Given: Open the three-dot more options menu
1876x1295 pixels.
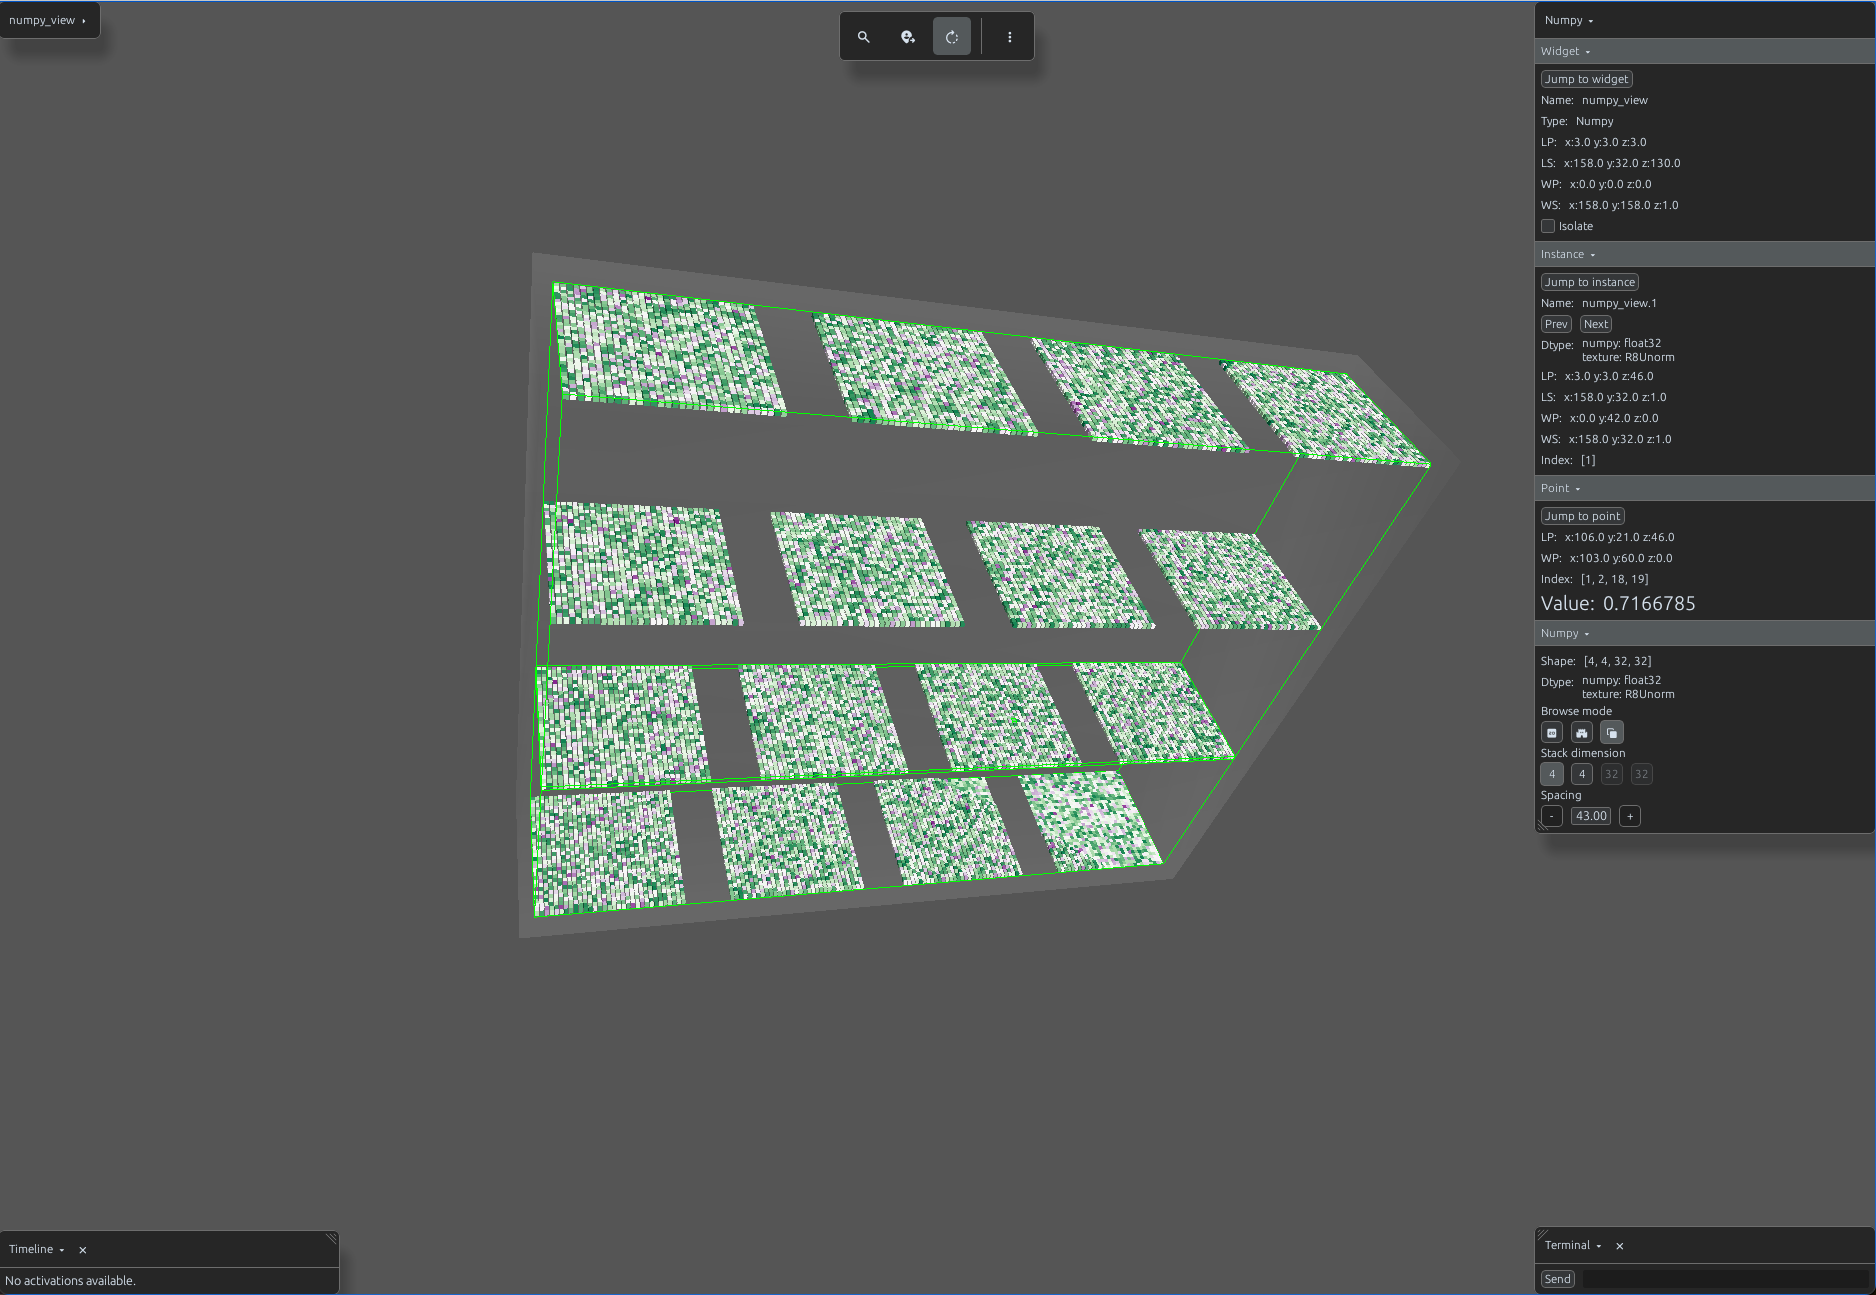Looking at the screenshot, I should pos(1010,37).
